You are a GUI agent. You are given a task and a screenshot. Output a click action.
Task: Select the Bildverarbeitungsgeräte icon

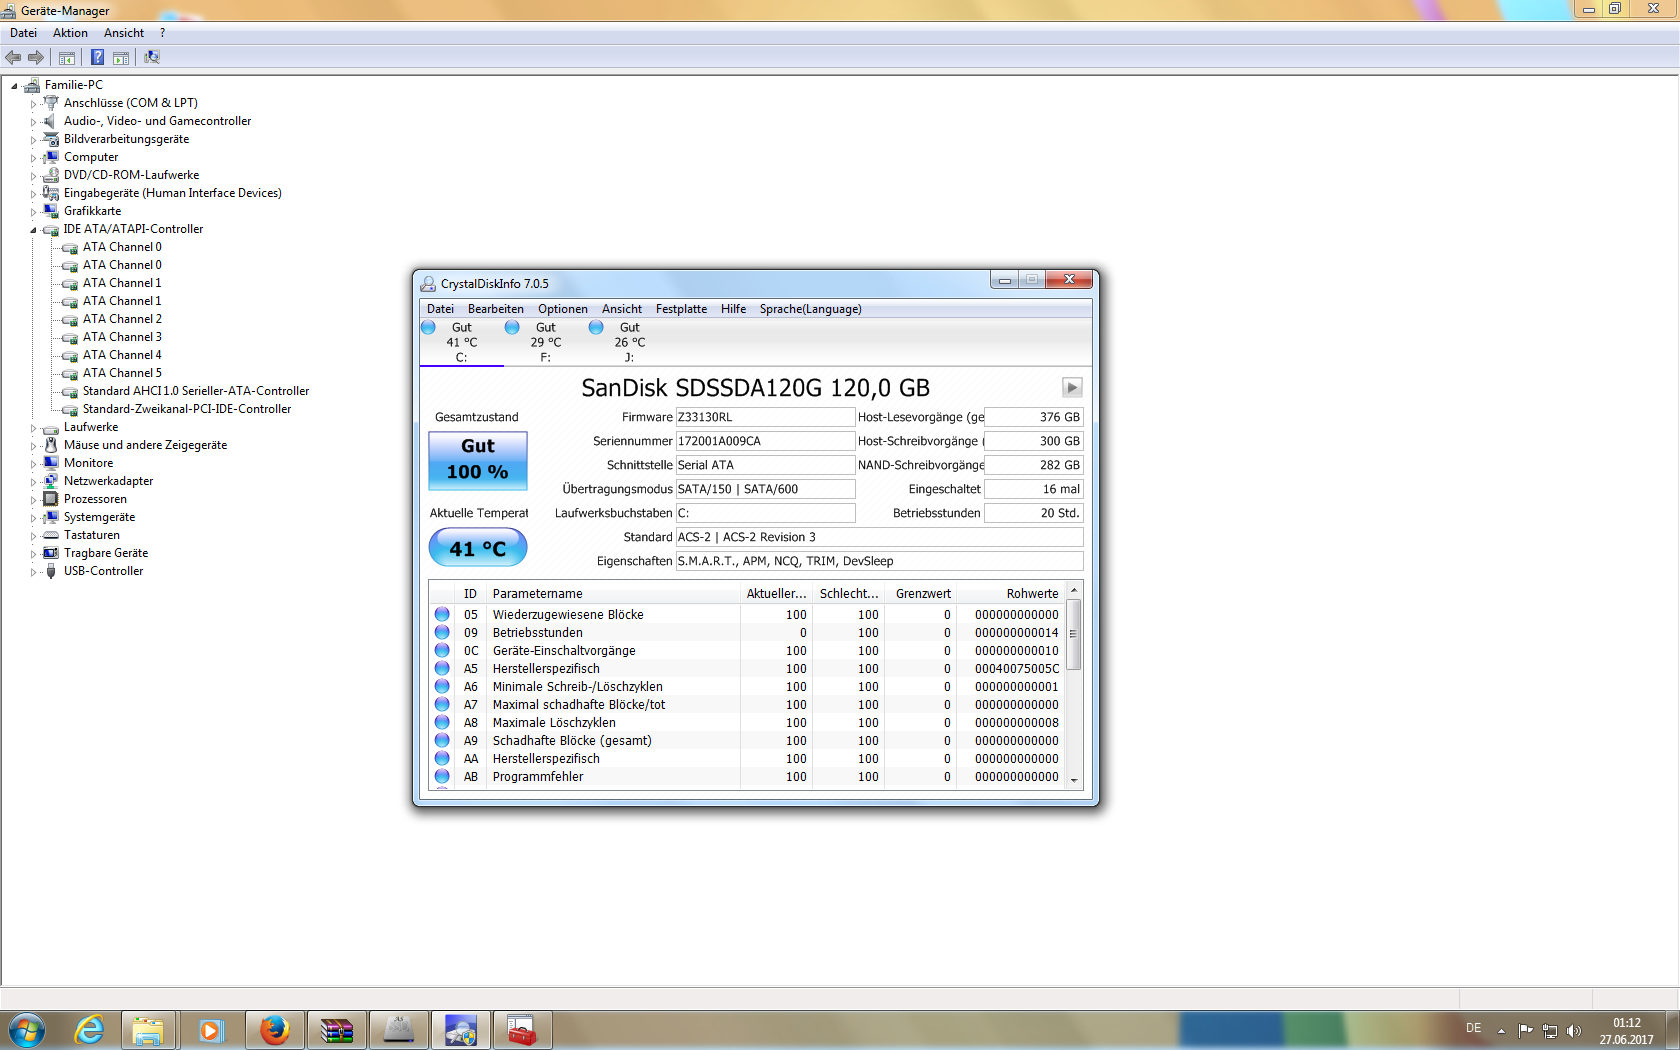(51, 139)
